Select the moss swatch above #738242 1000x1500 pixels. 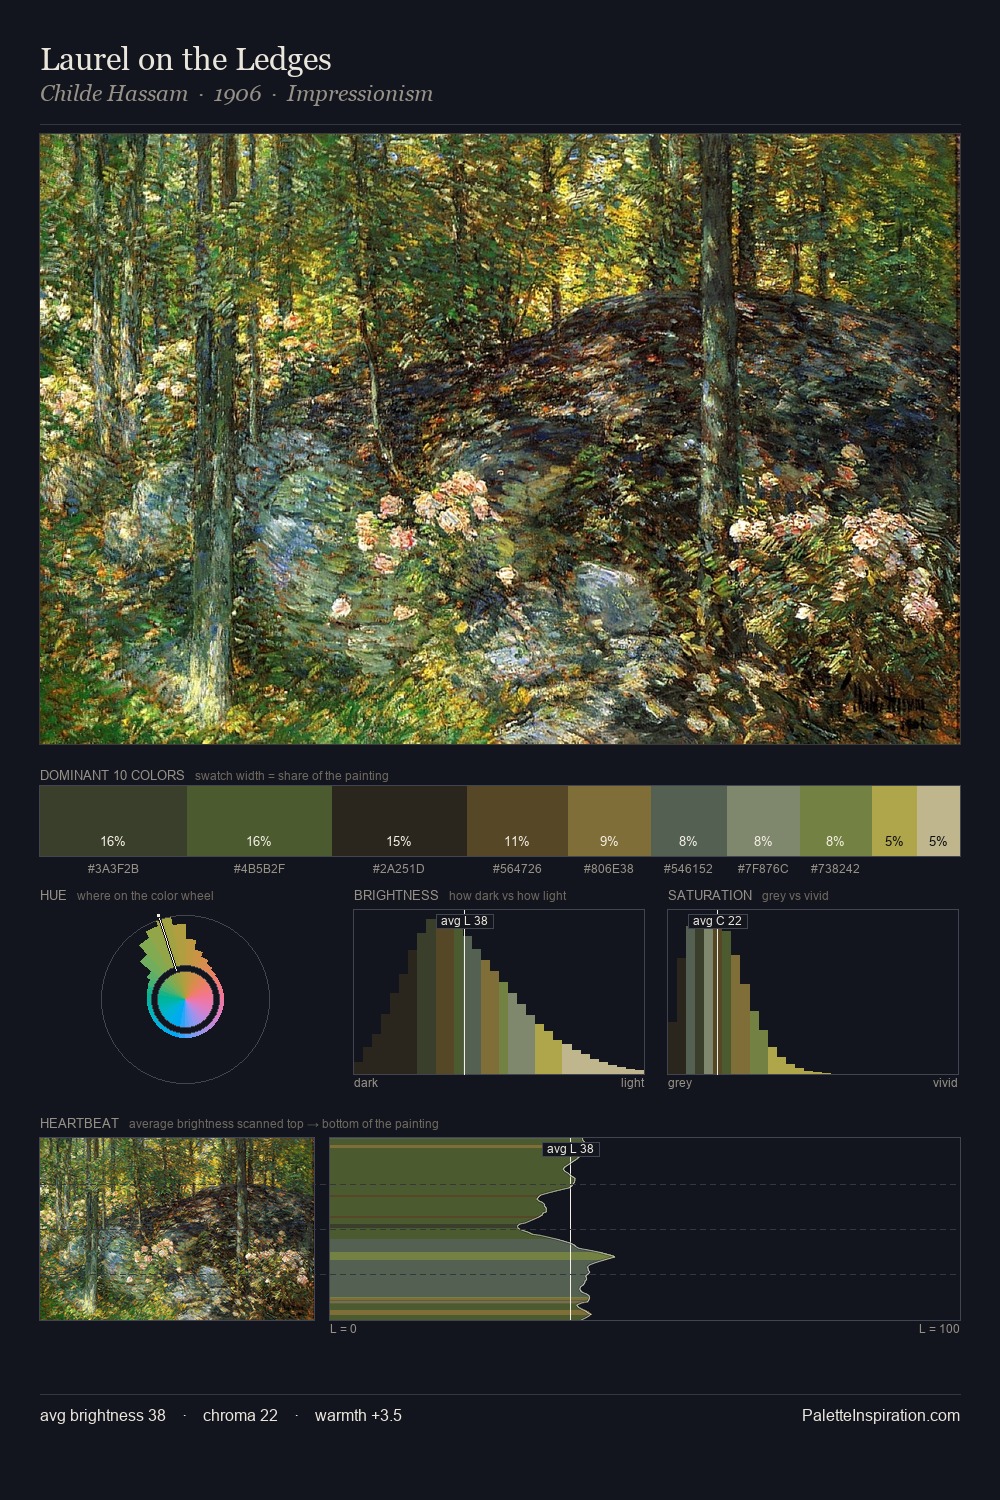(836, 821)
